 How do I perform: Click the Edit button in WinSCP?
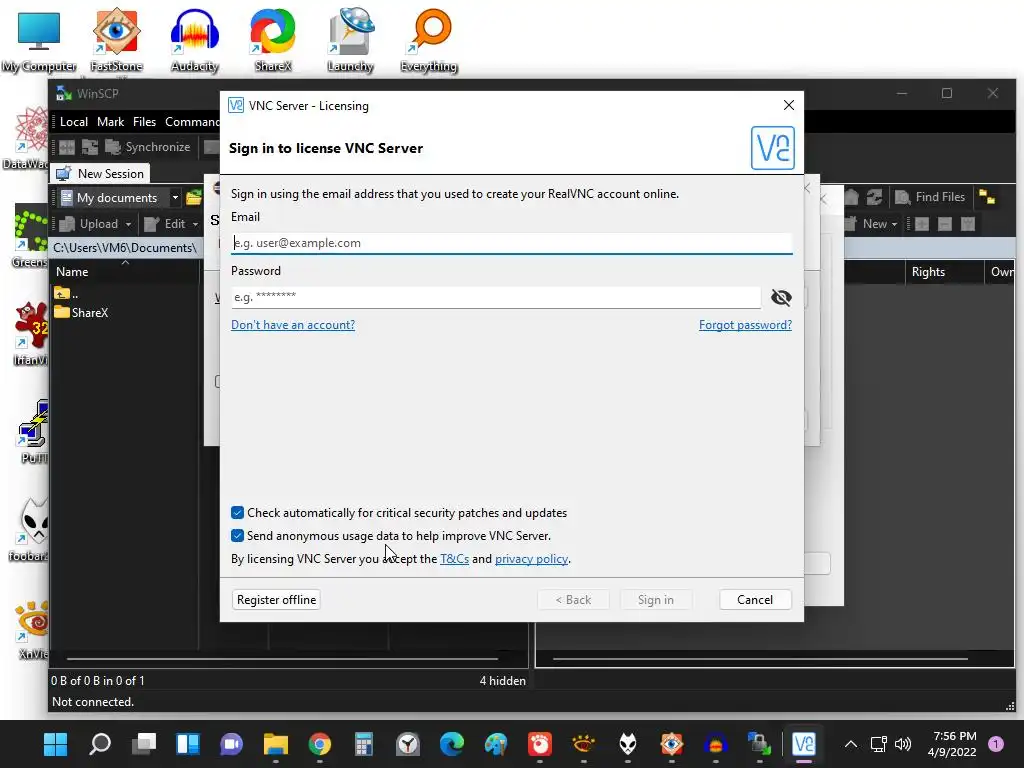(x=165, y=224)
